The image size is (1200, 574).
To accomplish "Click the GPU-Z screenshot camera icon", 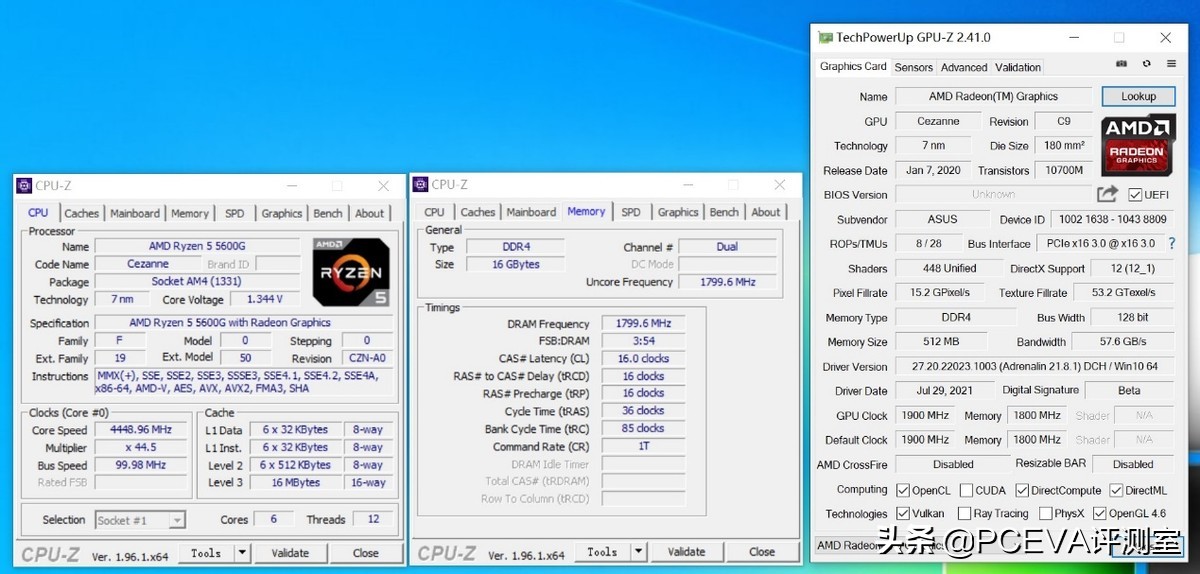I will 1122,64.
